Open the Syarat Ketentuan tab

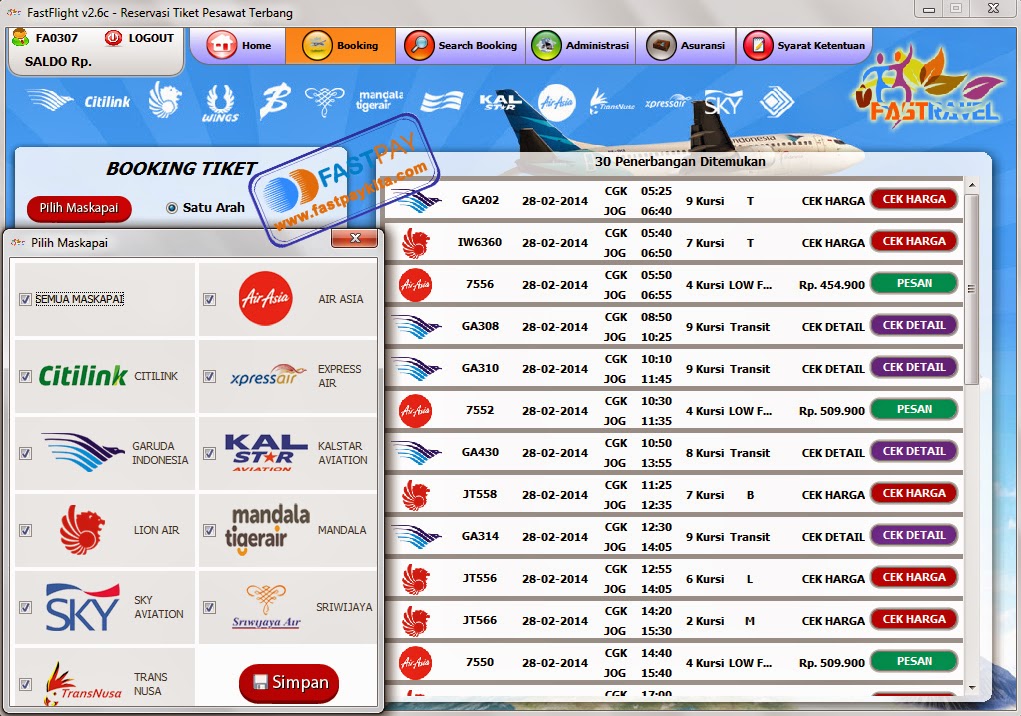tap(804, 46)
